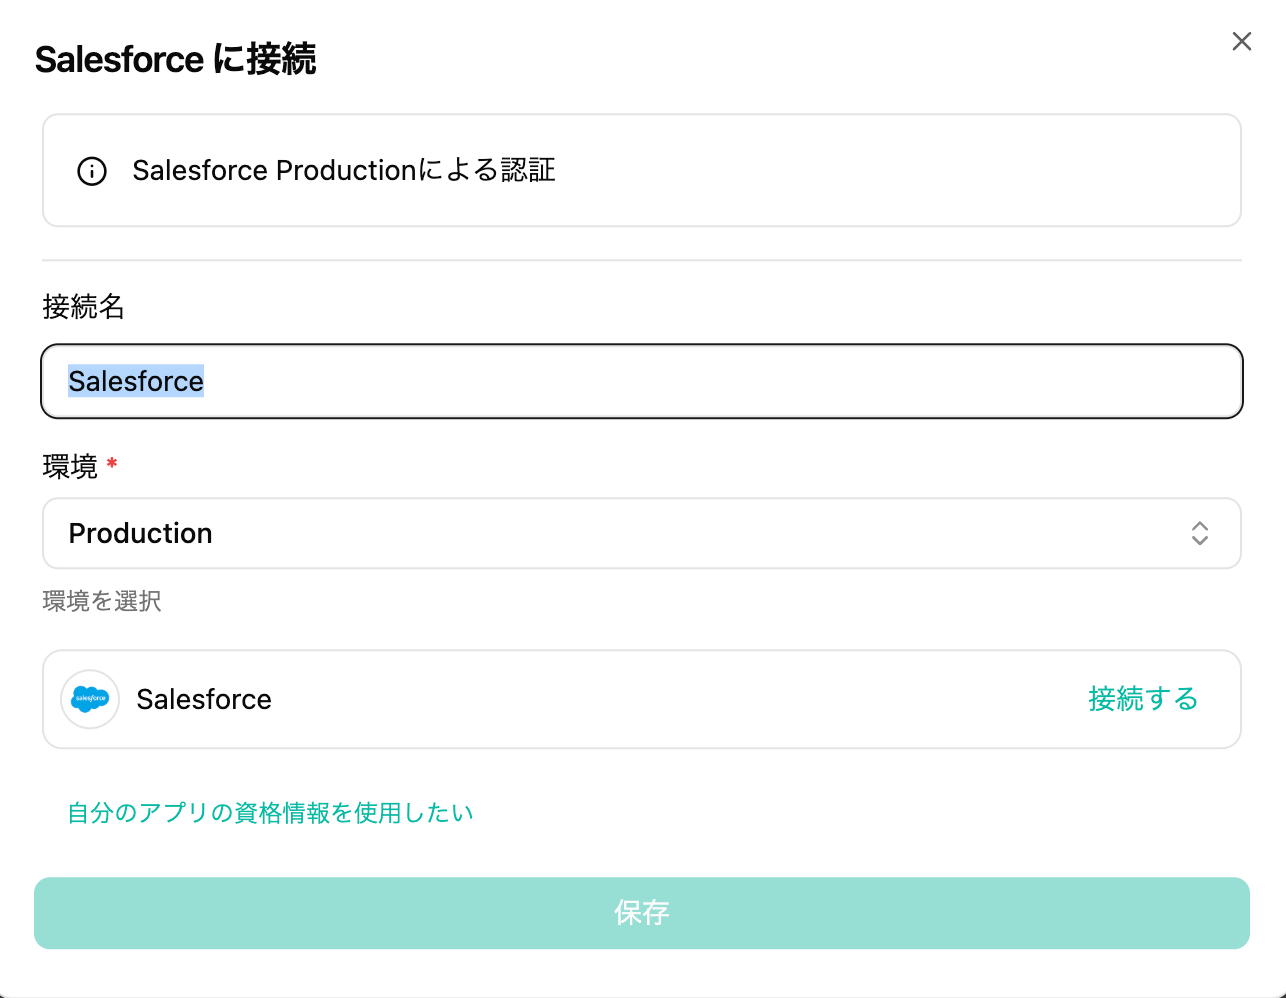The image size is (1286, 998).
Task: Click the red required asterisk beside 環境
Action: click(x=112, y=464)
